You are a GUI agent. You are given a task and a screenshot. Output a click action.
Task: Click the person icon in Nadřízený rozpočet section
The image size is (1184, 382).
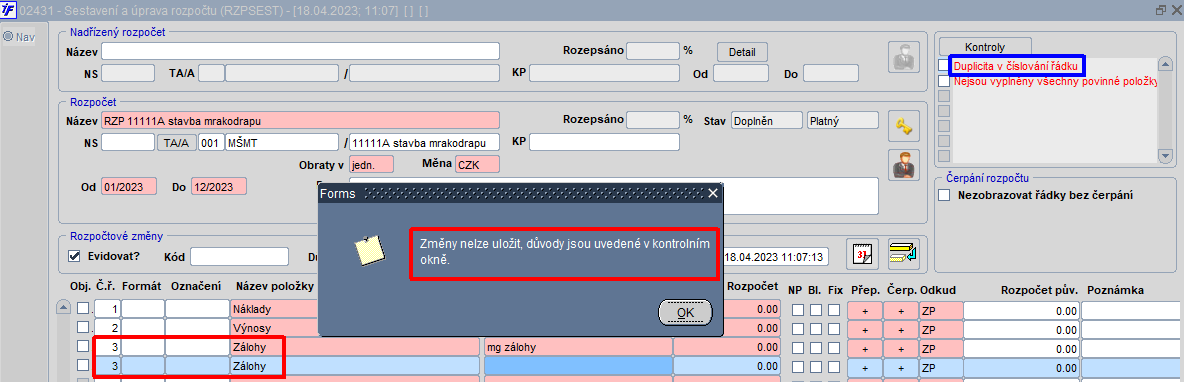pos(905,57)
